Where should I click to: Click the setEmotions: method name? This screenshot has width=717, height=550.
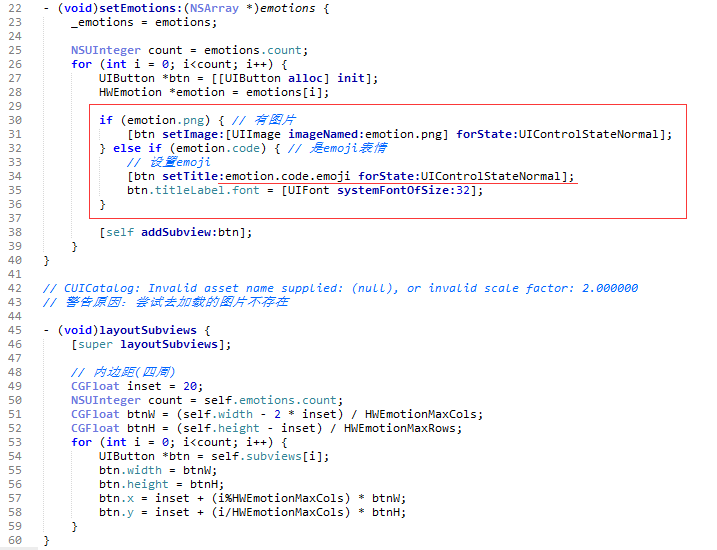click(x=141, y=8)
